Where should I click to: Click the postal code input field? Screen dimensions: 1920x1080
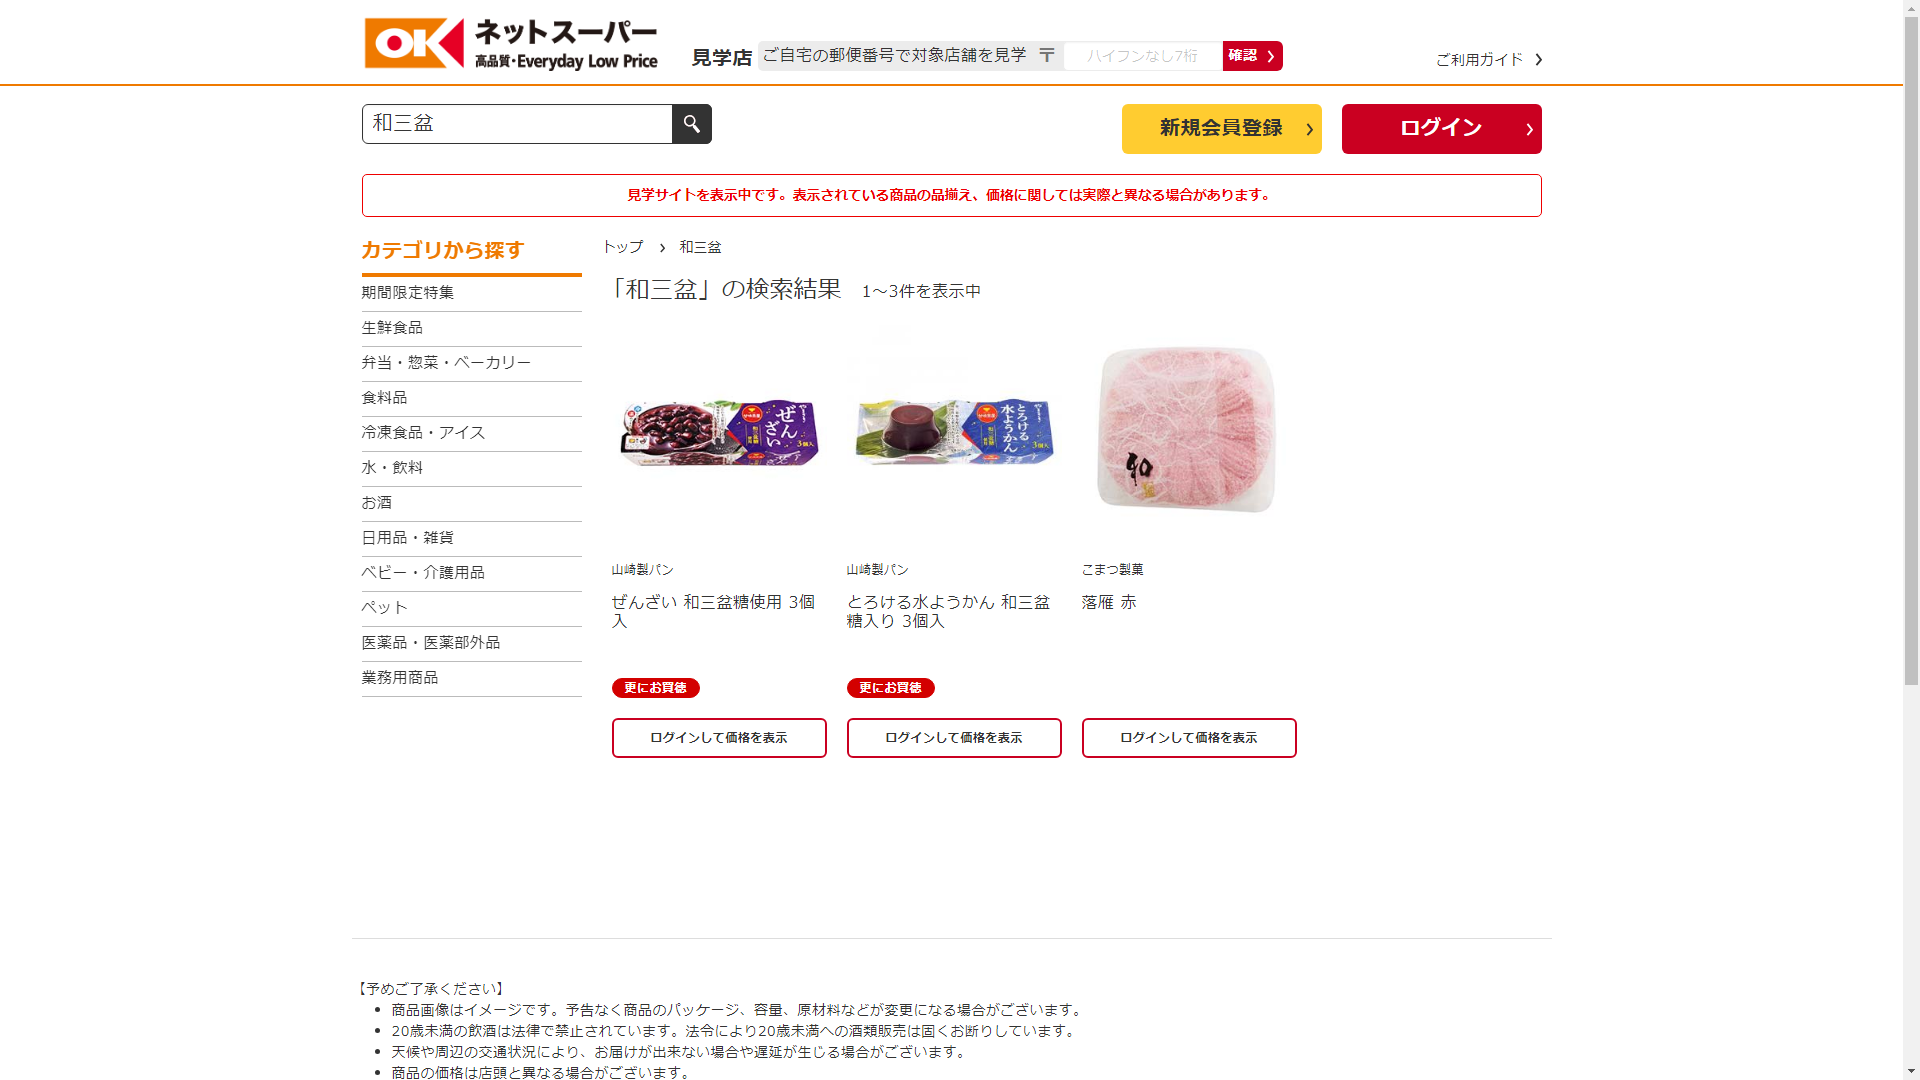coord(1142,56)
